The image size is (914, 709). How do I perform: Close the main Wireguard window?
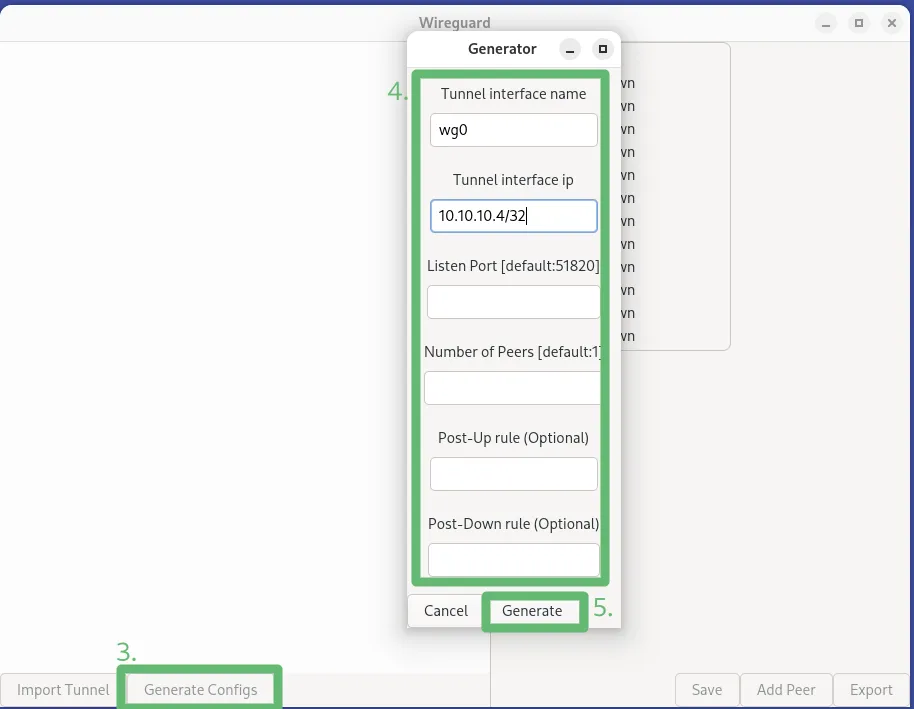coord(891,22)
